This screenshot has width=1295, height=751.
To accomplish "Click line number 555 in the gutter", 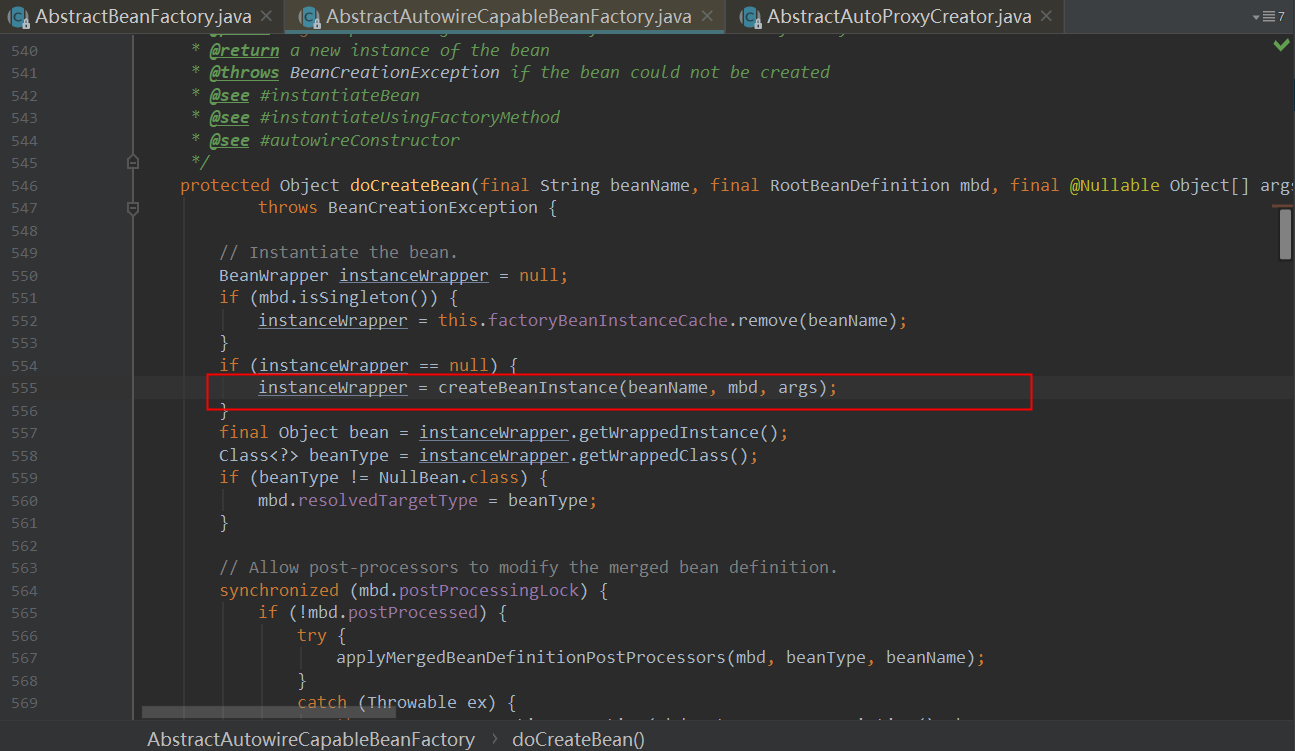I will (24, 388).
